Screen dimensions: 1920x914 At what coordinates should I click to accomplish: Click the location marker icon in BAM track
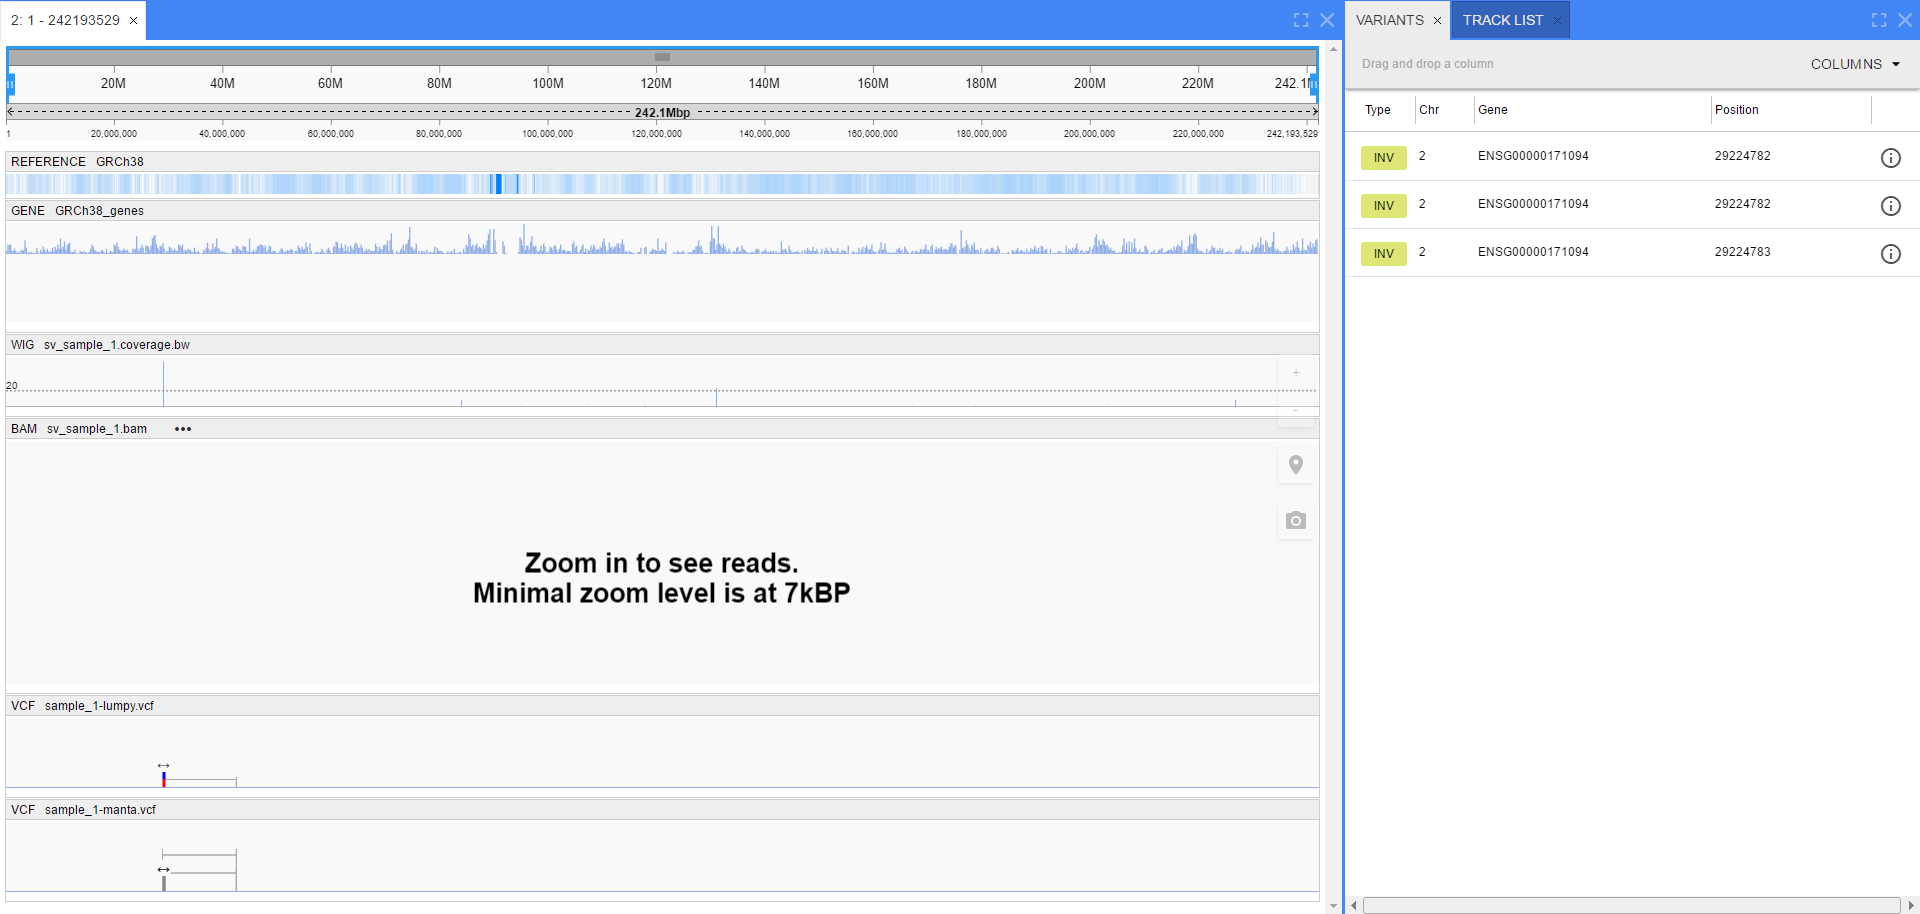point(1296,465)
